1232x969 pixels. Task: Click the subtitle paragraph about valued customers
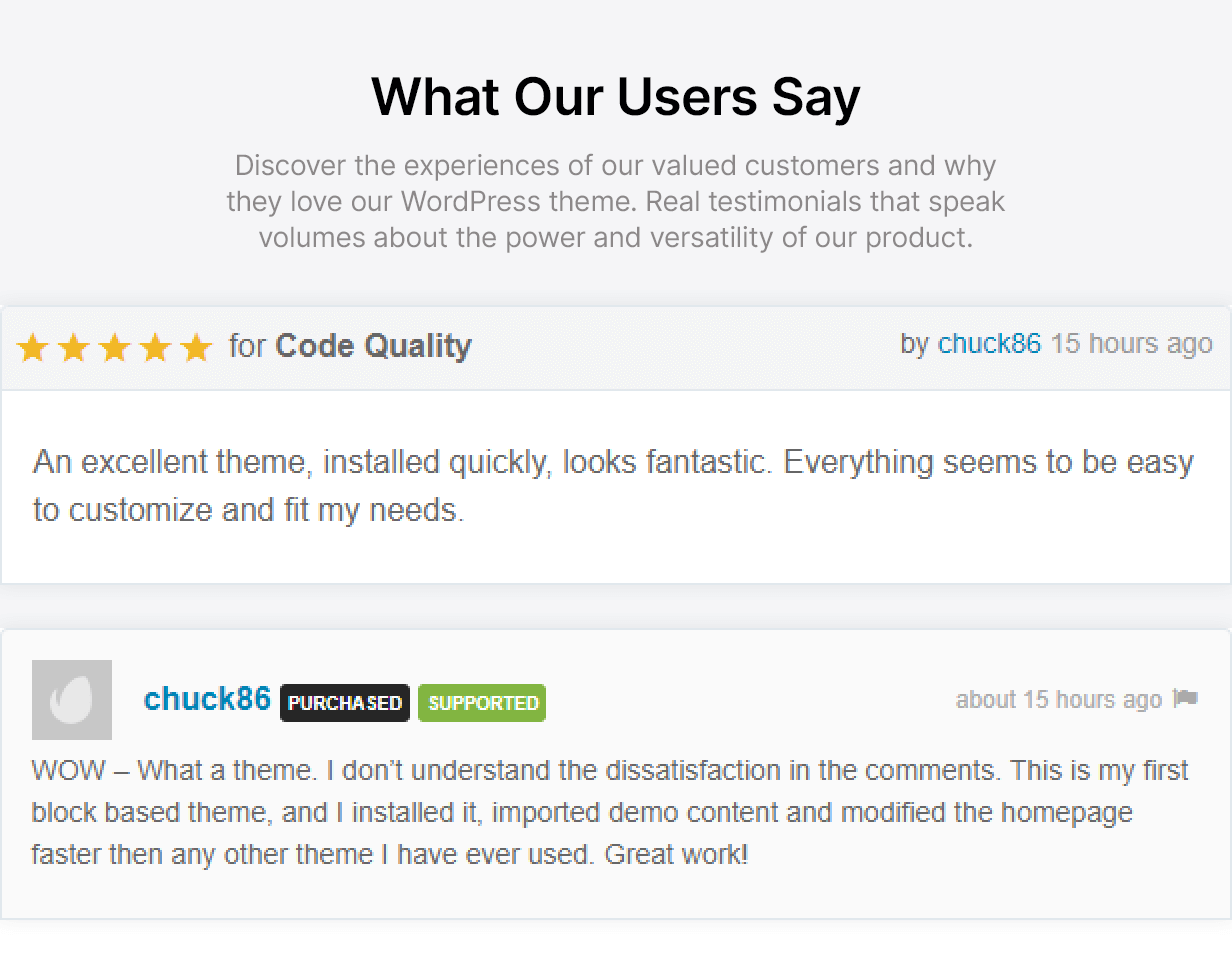click(x=615, y=202)
